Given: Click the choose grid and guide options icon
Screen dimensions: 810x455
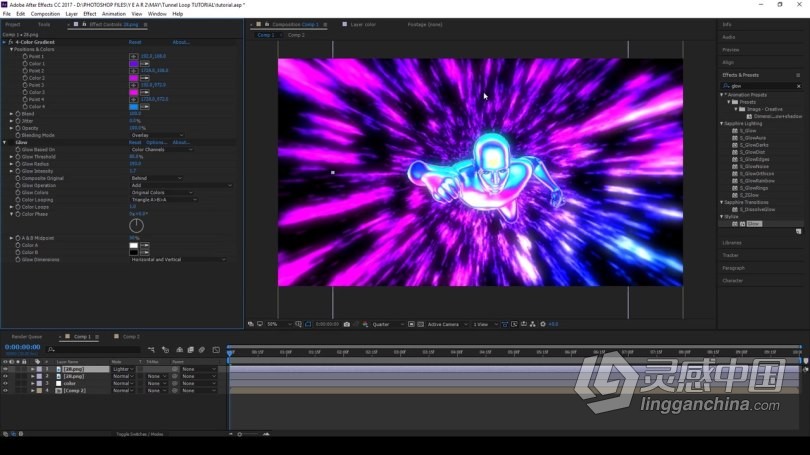Looking at the screenshot, I should tap(299, 324).
